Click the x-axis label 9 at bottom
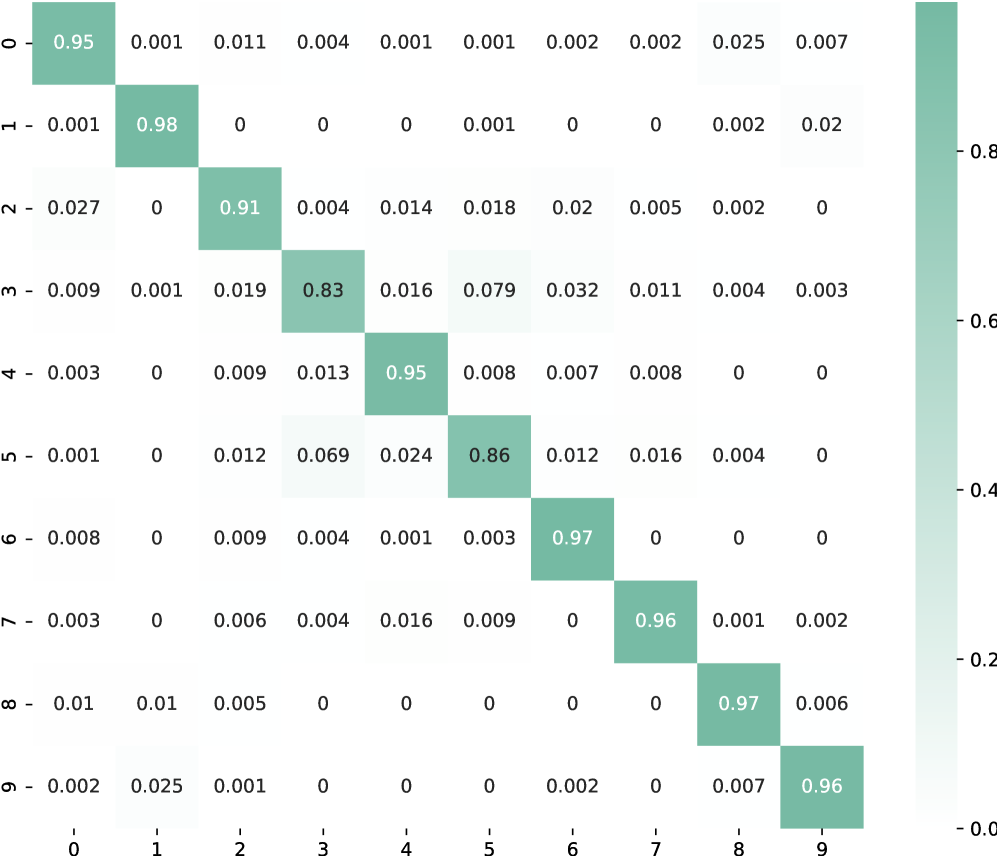The width and height of the screenshot is (997, 856). [x=821, y=847]
